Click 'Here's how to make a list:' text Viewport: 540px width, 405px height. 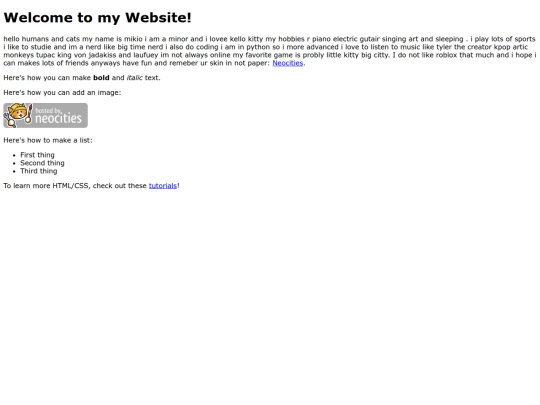[48, 140]
